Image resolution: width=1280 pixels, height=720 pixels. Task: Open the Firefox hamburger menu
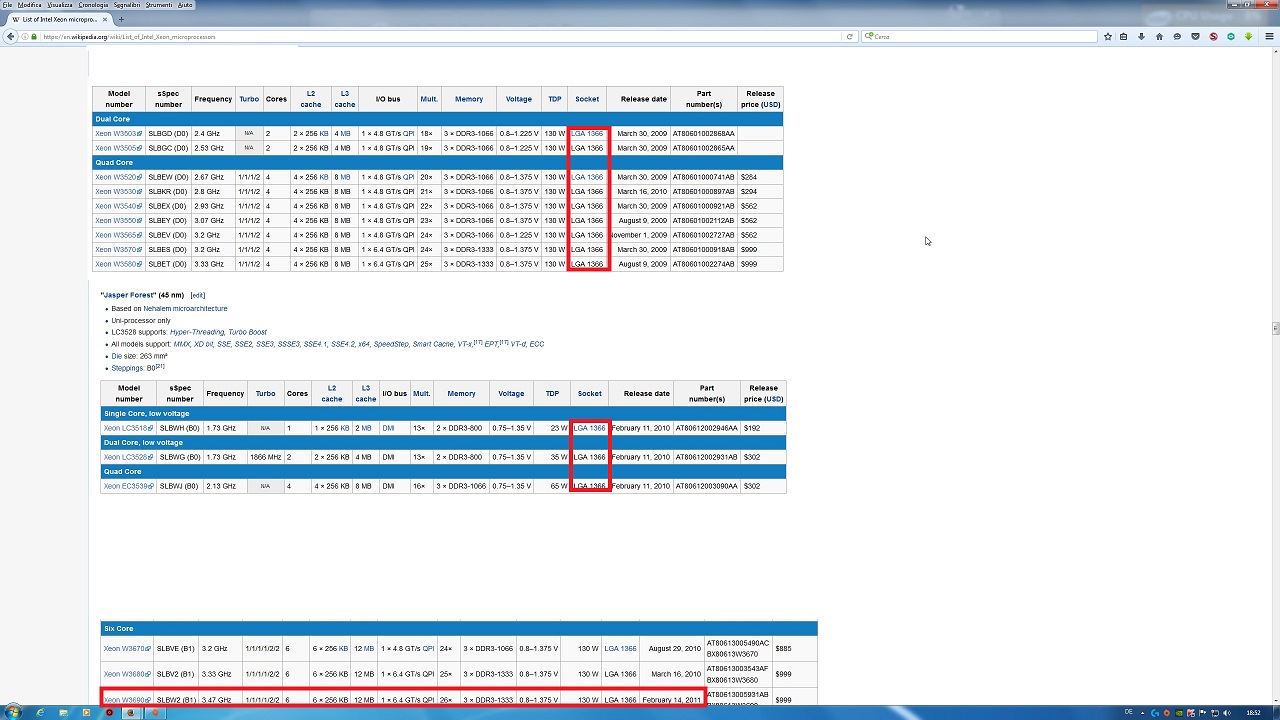pyautogui.click(x=1269, y=36)
